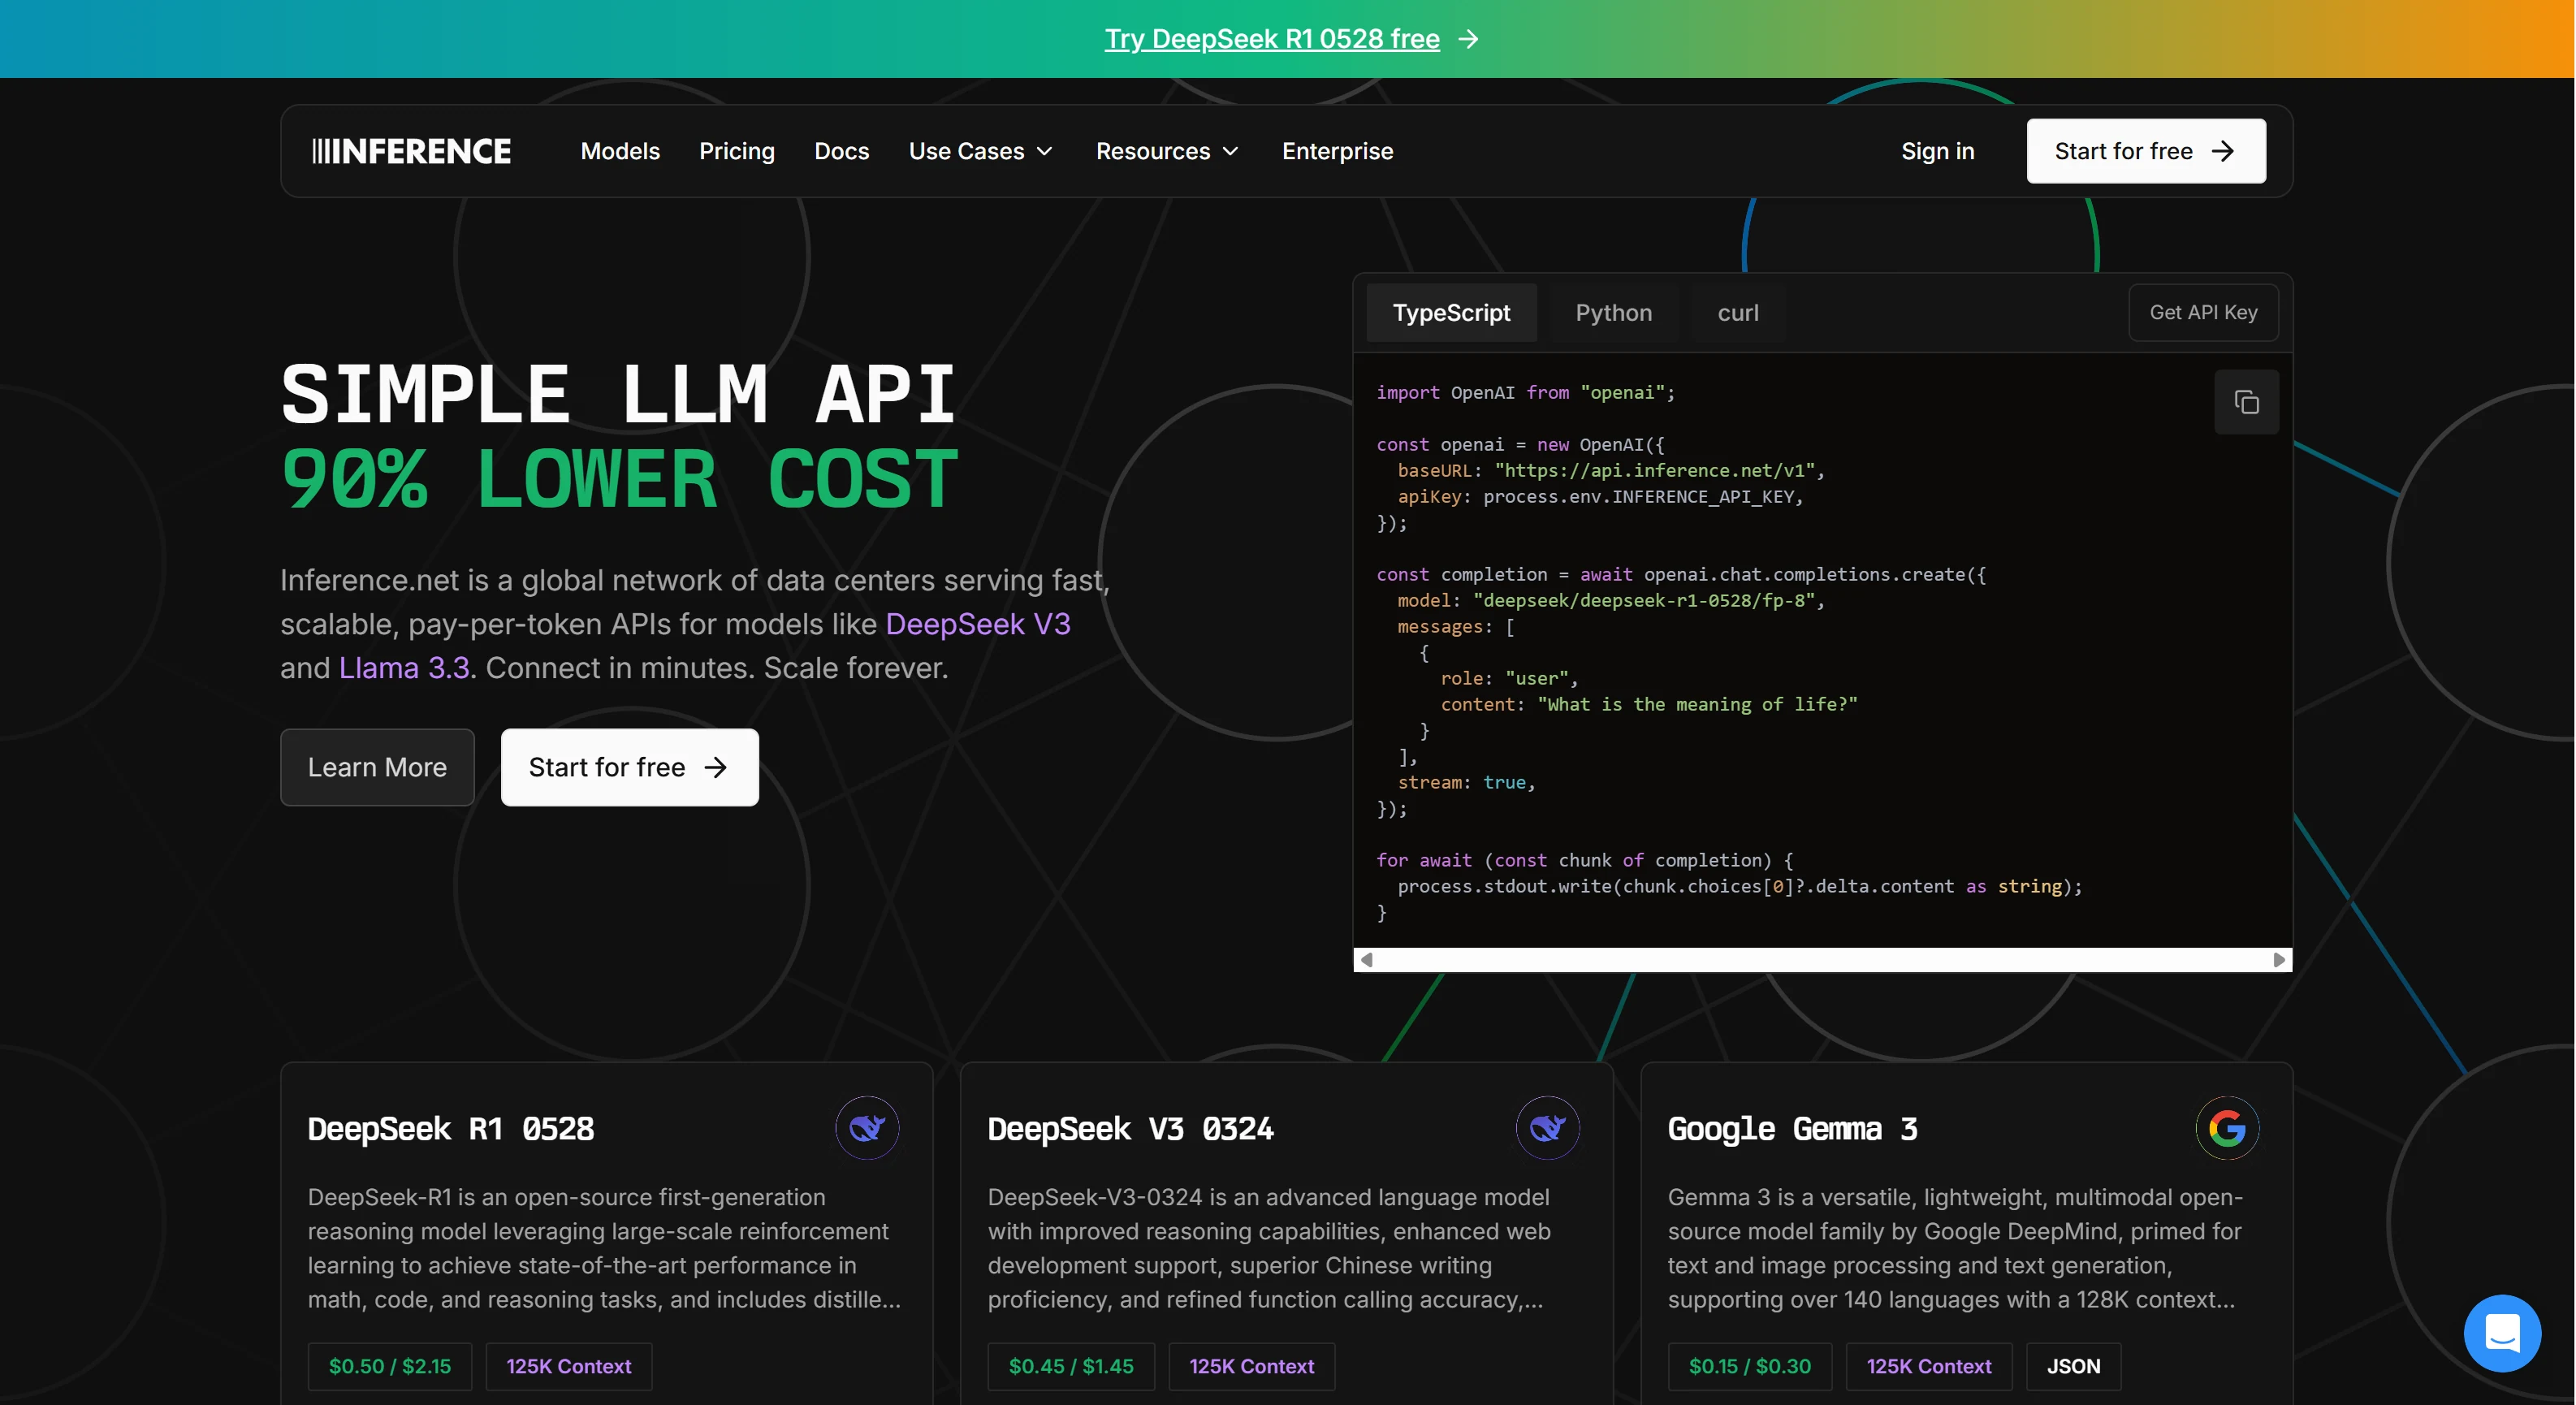Open the Models nav item
This screenshot has height=1405, width=2576.
click(x=620, y=151)
